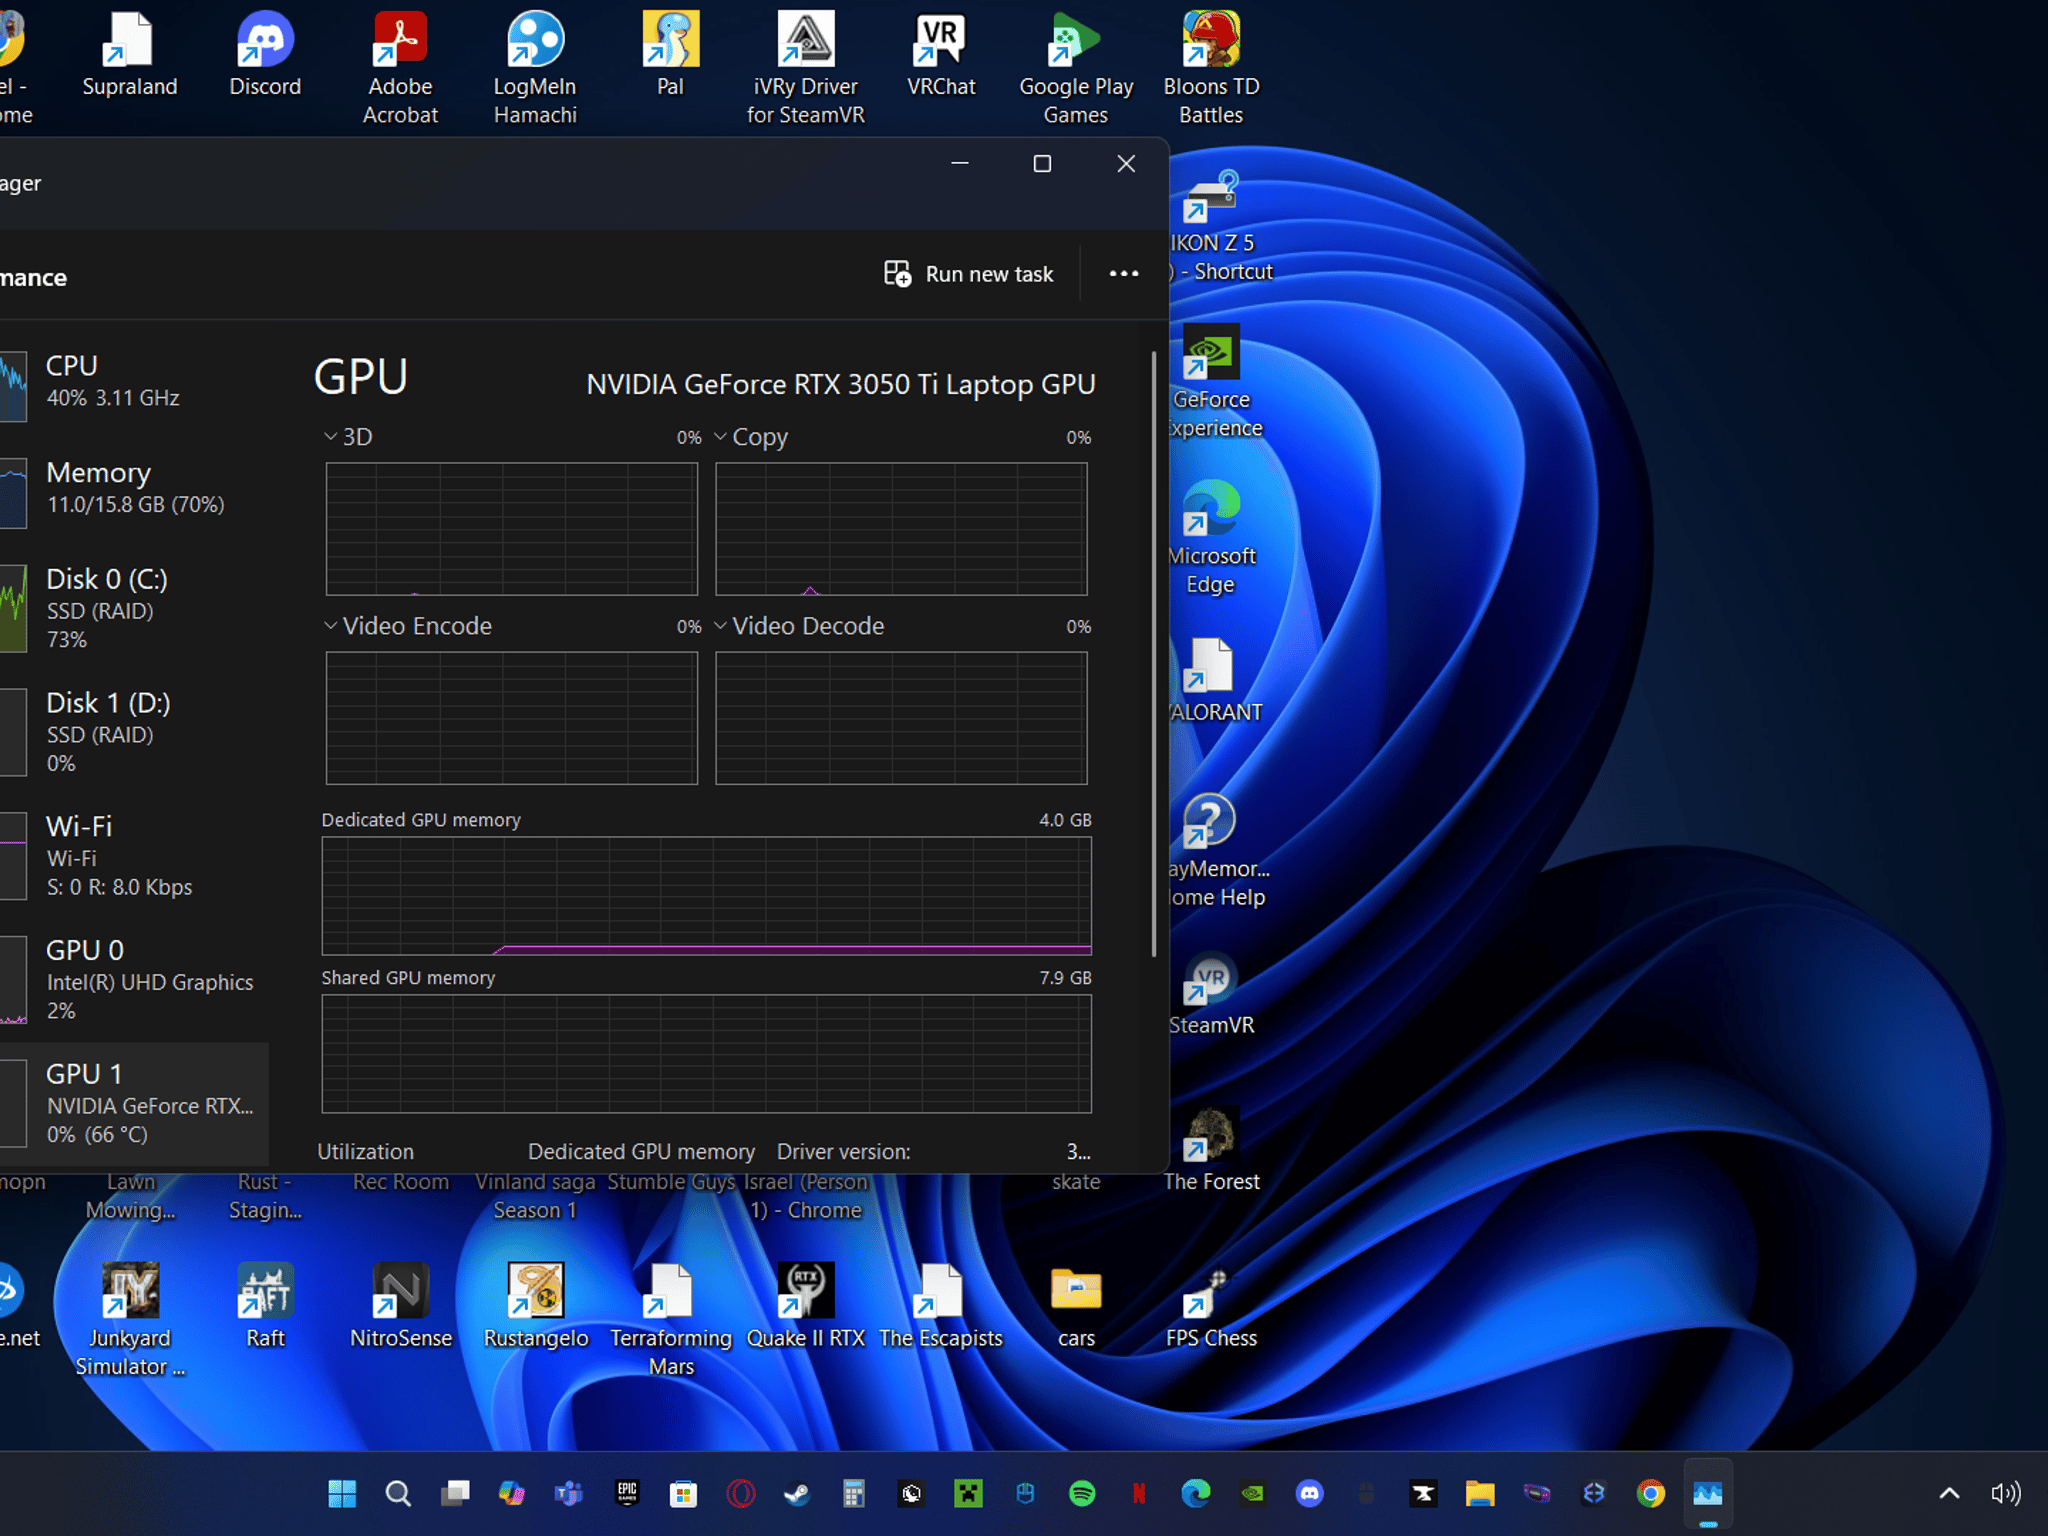Select Junkyard Simulator desktop icon
Image resolution: width=2048 pixels, height=1536 pixels.
130,1320
